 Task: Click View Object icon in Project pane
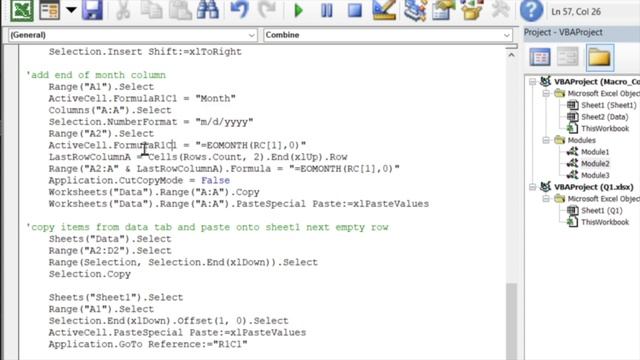coord(568,57)
